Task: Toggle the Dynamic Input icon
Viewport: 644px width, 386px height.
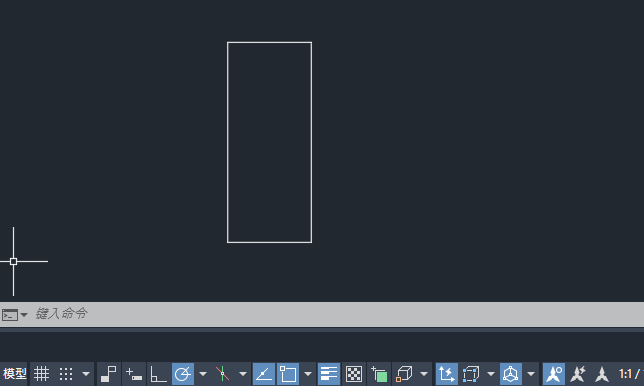Action: point(134,374)
